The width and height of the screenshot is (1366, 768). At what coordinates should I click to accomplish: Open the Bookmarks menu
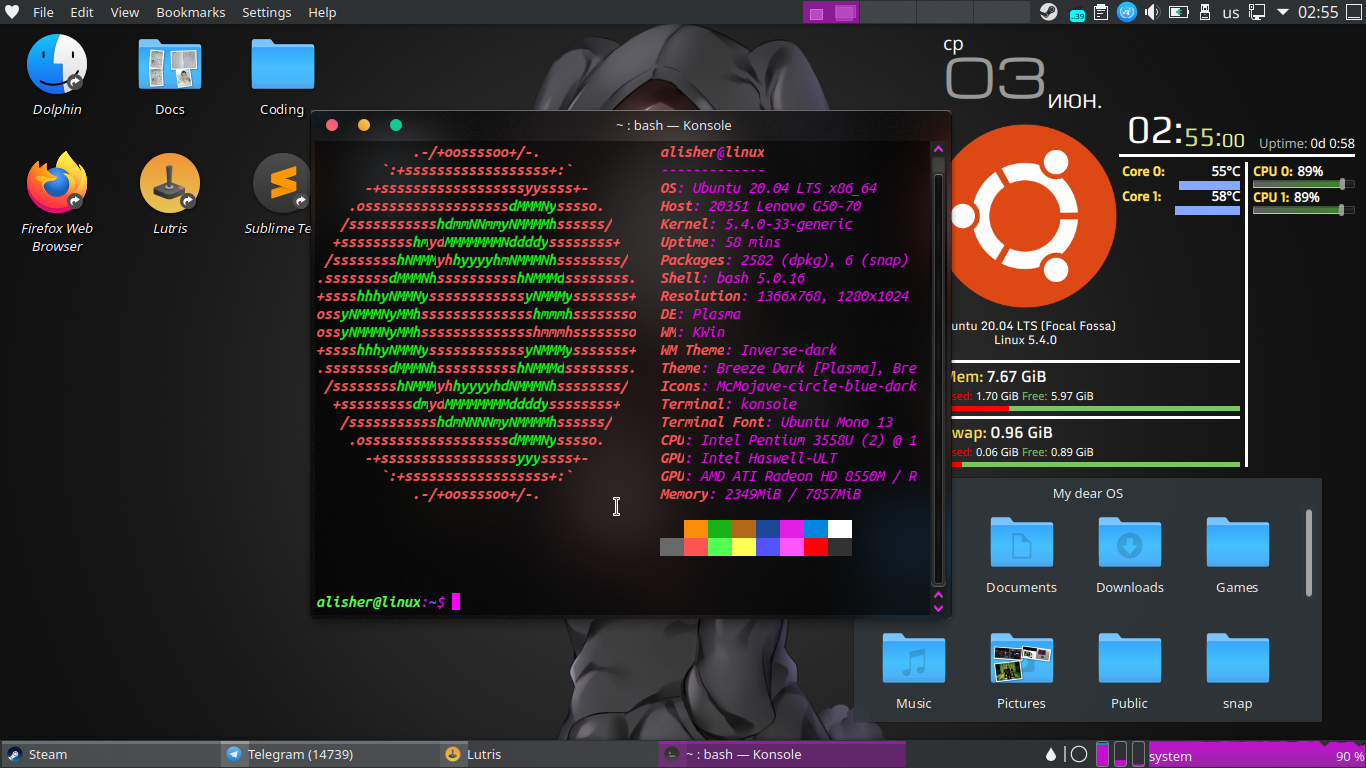click(191, 12)
